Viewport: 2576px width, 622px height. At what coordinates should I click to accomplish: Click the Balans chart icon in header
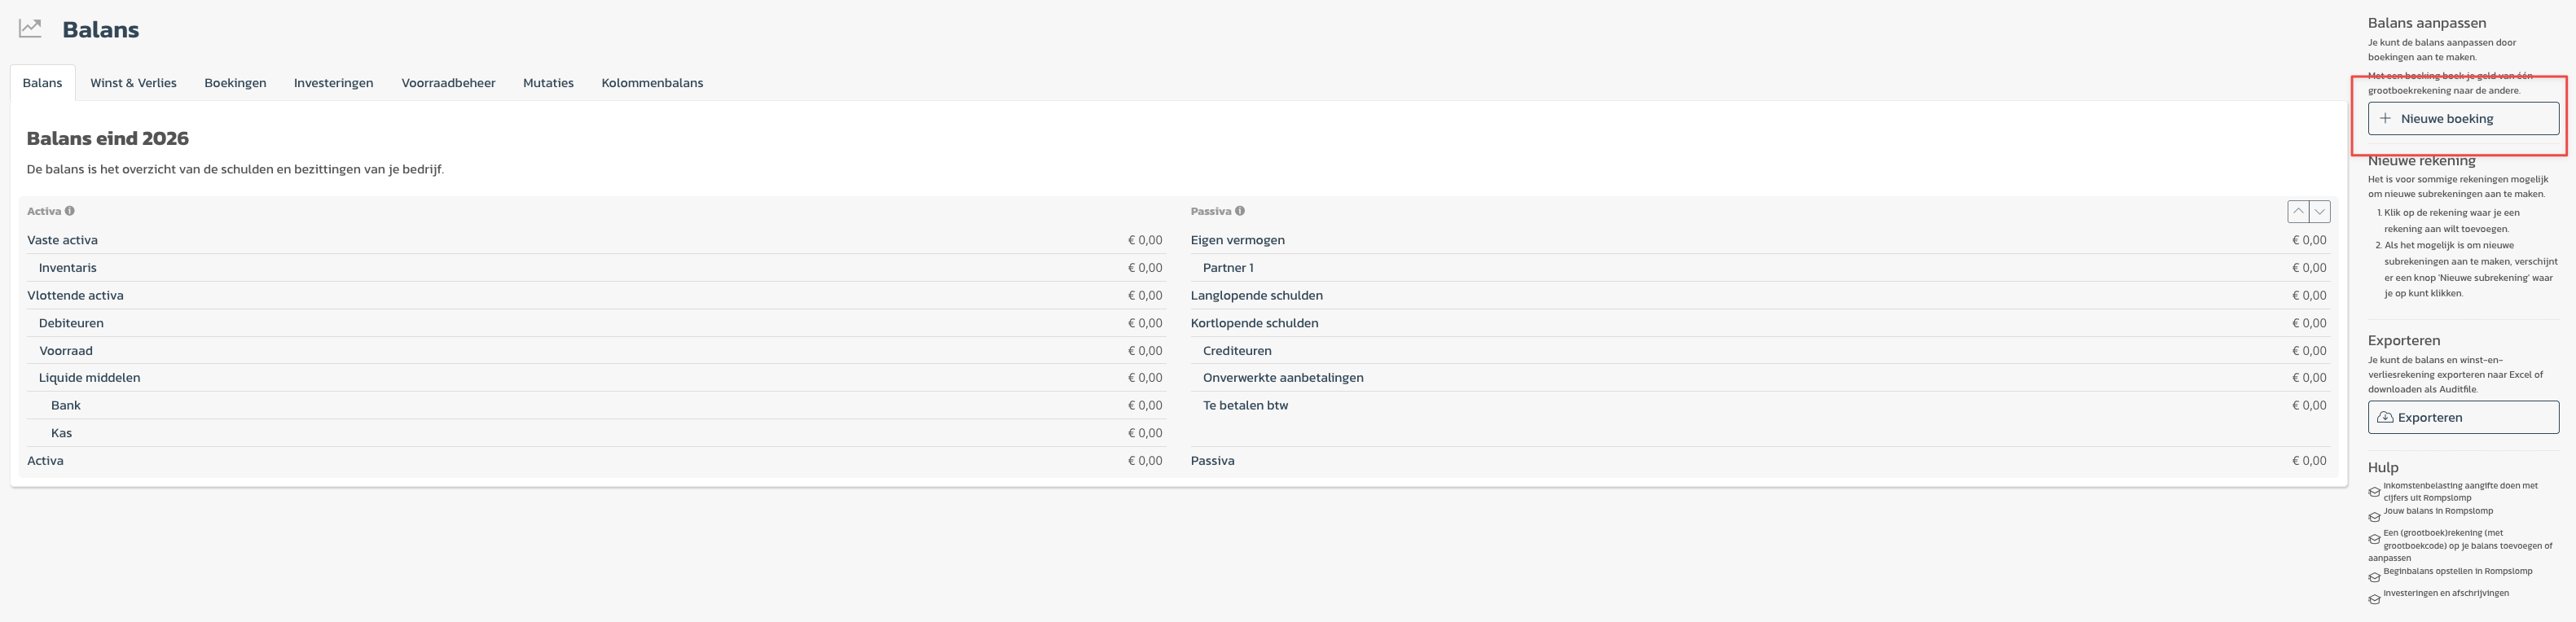(x=30, y=29)
